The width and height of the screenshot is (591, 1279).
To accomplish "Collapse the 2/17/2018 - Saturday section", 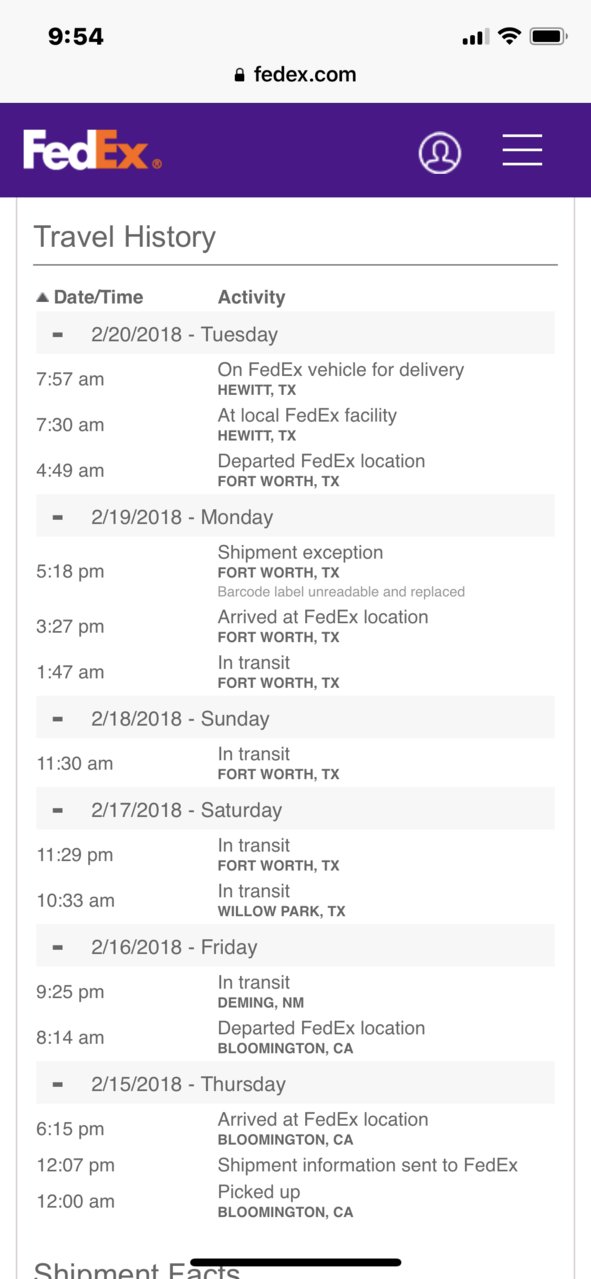I will 58,810.
